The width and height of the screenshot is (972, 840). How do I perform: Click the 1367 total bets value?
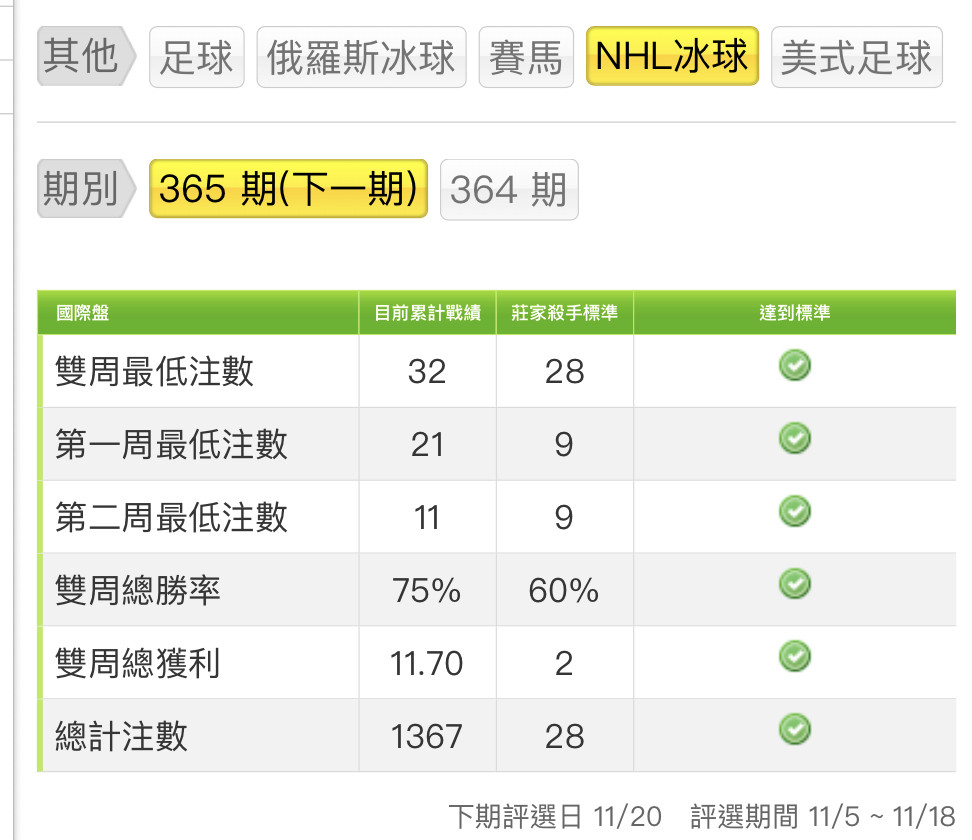tap(426, 736)
